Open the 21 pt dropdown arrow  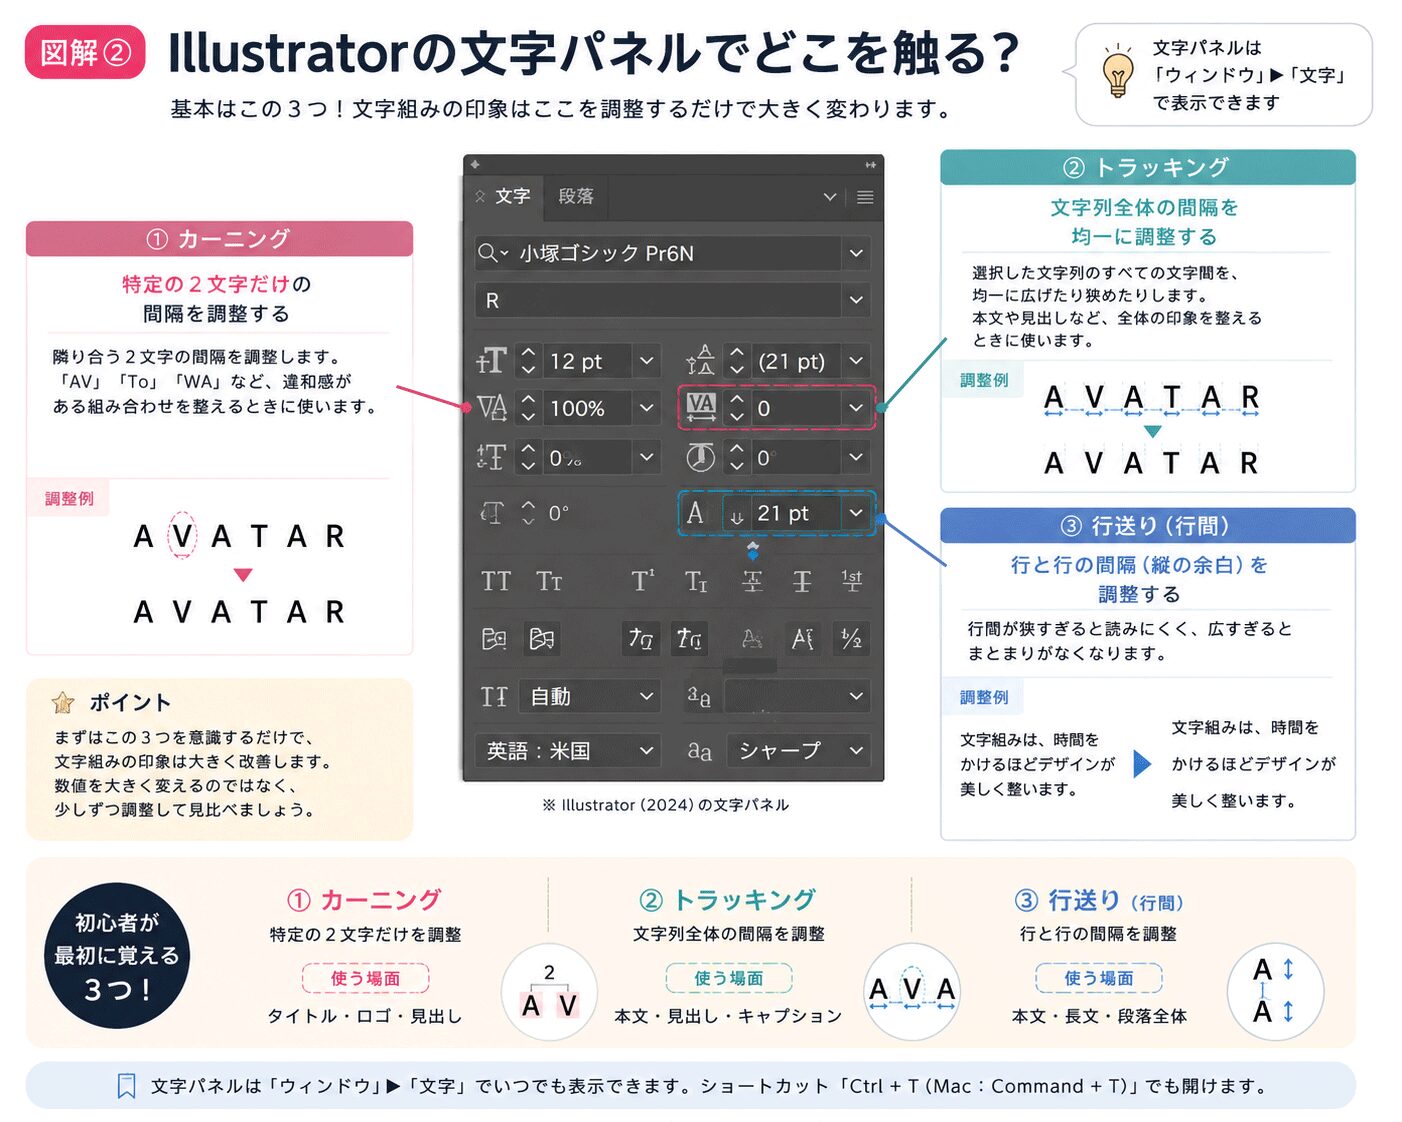point(856,513)
